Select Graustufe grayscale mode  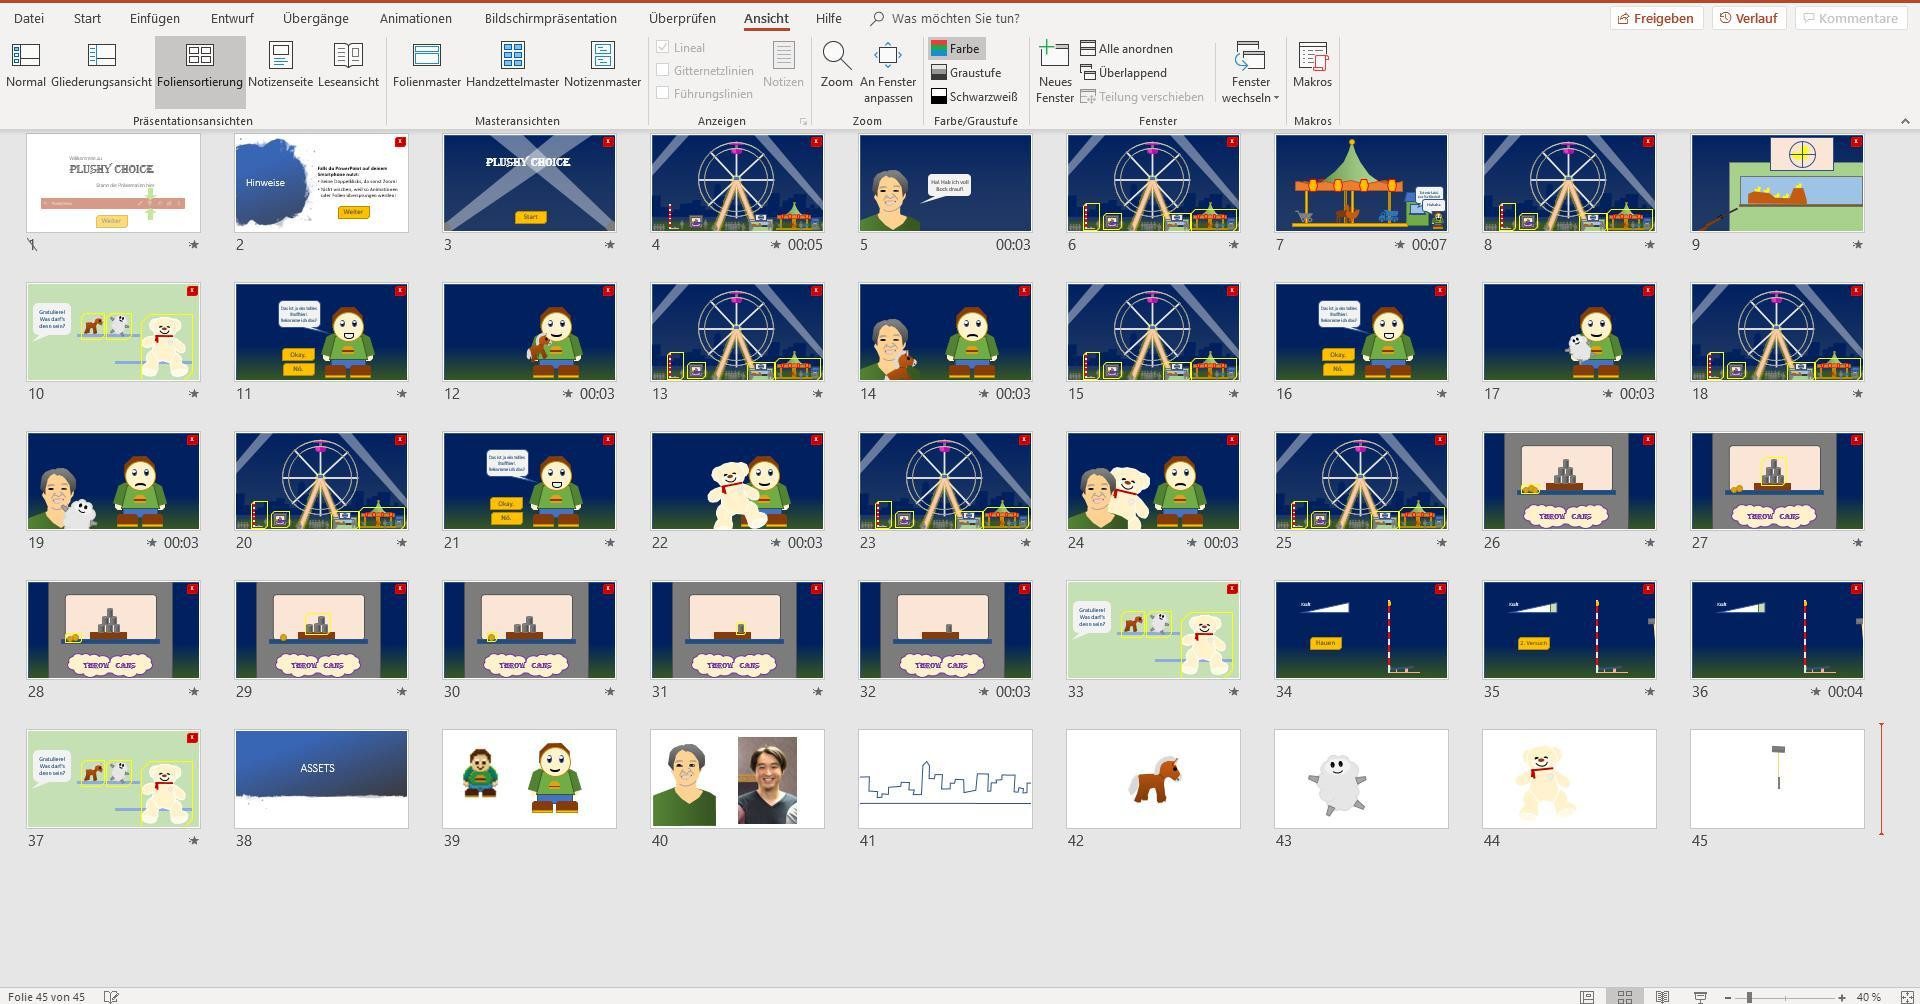click(966, 72)
